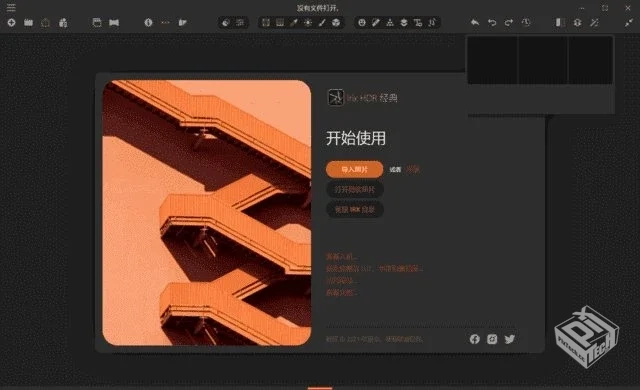640x390 pixels.
Task: Click the triangle hierarchy icon
Action: tap(390, 22)
